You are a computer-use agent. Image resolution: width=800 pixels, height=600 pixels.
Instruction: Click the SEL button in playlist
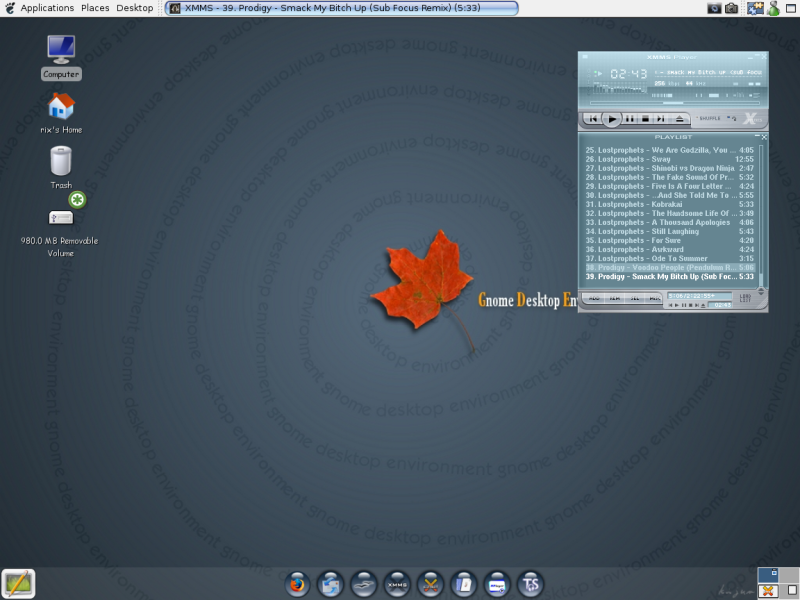coord(635,298)
